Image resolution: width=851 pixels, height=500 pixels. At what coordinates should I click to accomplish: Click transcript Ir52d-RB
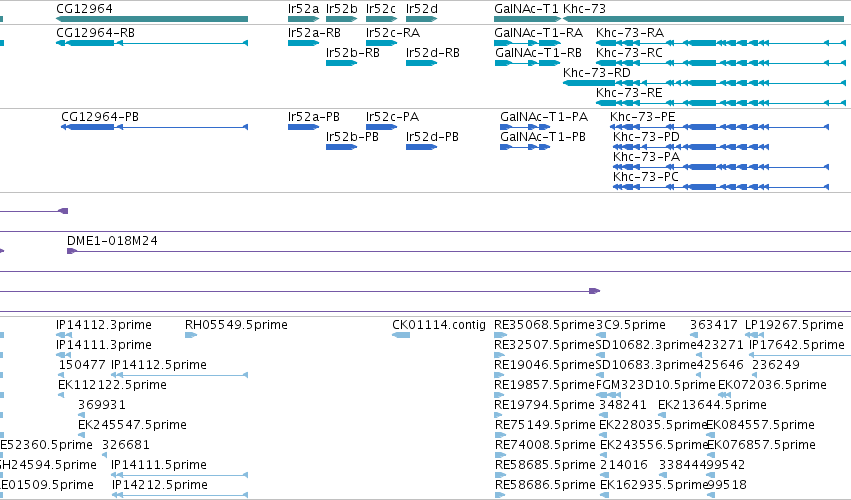click(x=433, y=53)
